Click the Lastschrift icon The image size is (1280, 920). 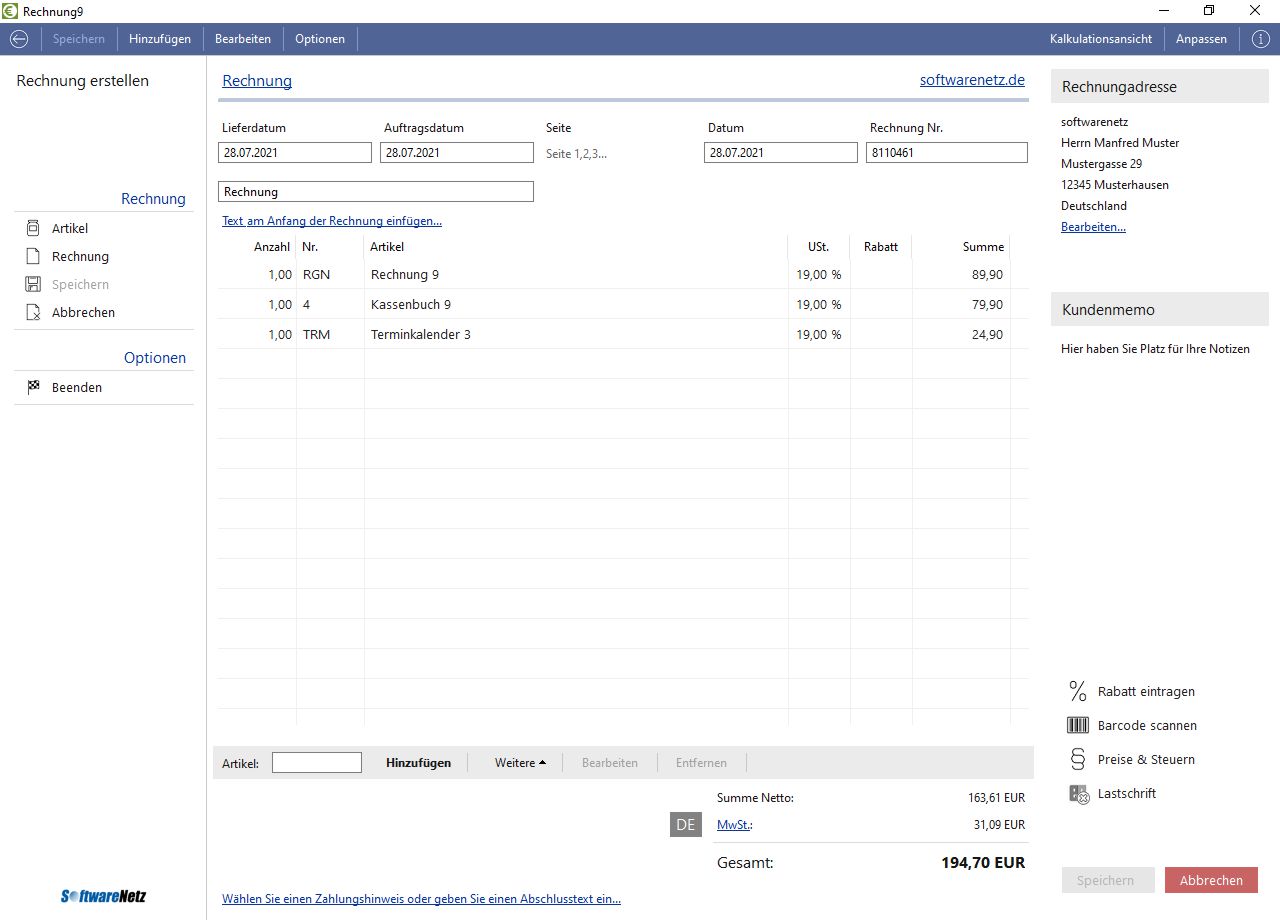pos(1078,793)
